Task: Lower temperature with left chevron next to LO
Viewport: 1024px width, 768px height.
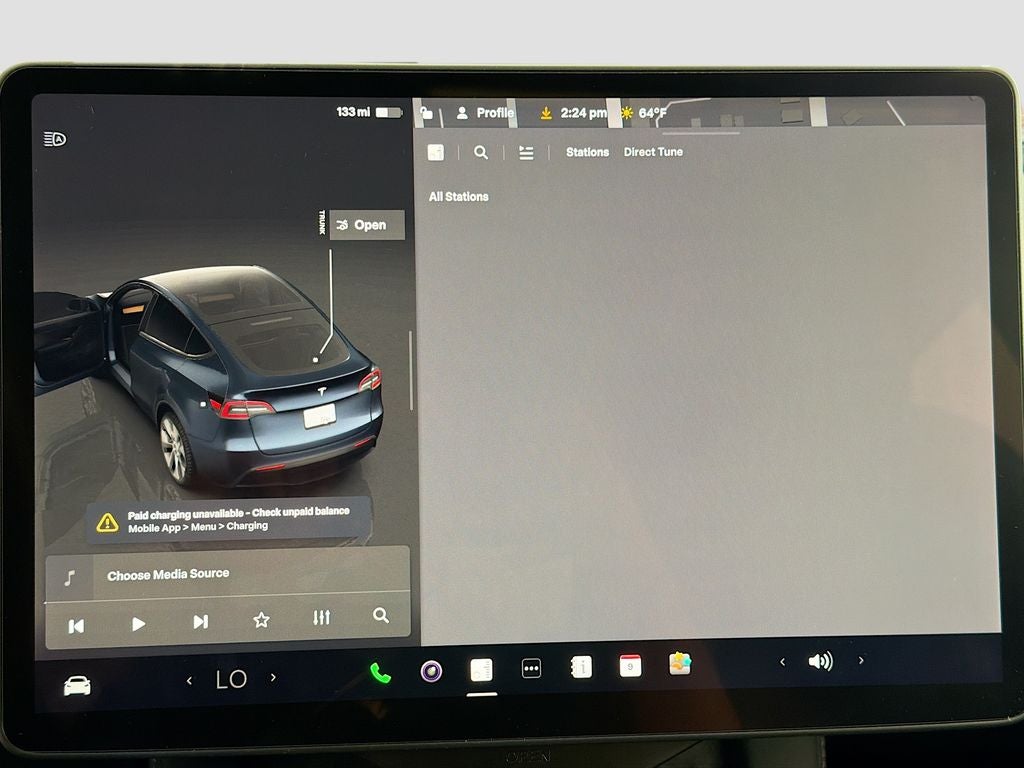Action: pos(191,678)
